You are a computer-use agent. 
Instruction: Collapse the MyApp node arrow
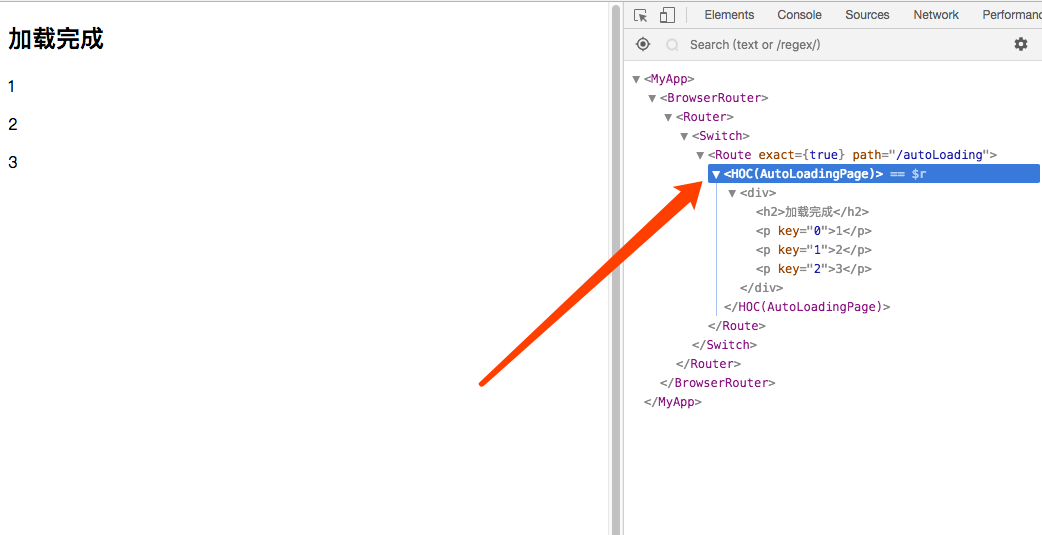coord(636,80)
